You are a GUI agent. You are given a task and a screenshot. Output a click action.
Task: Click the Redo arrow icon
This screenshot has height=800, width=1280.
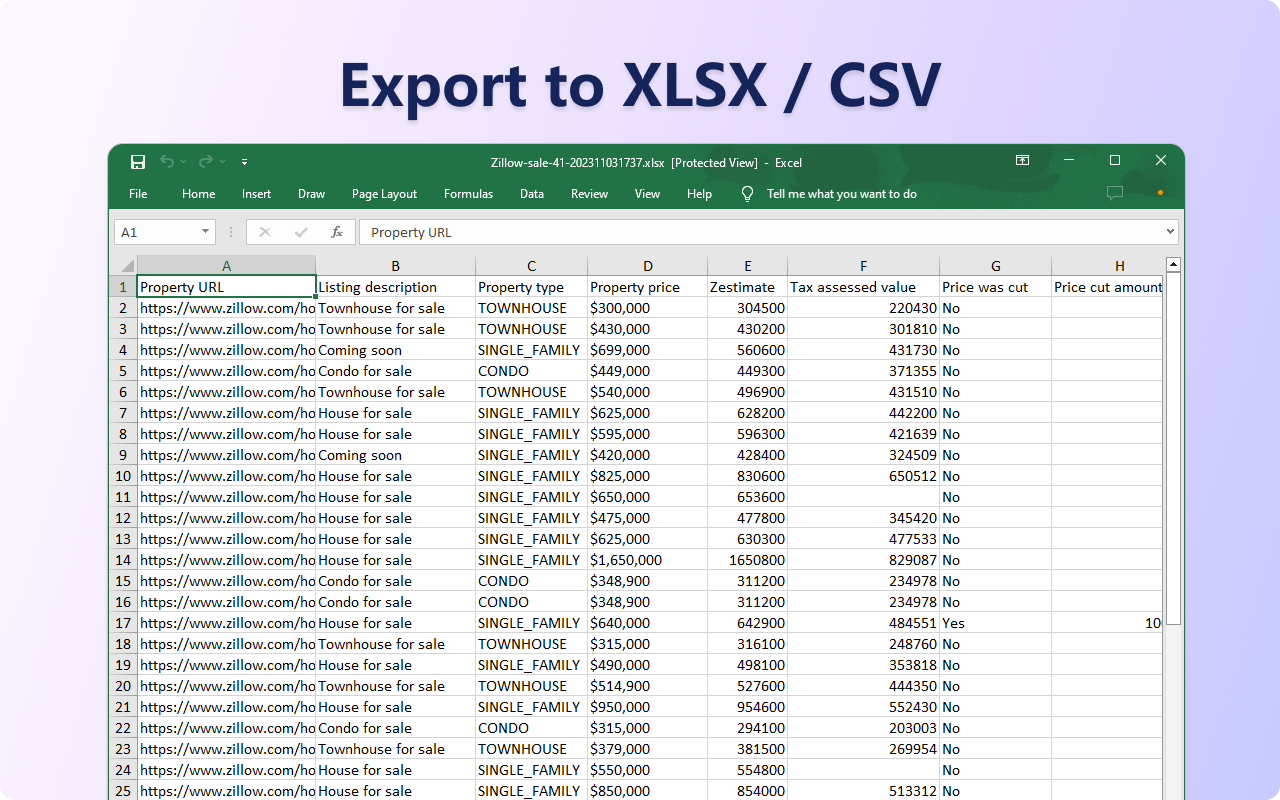tap(205, 162)
